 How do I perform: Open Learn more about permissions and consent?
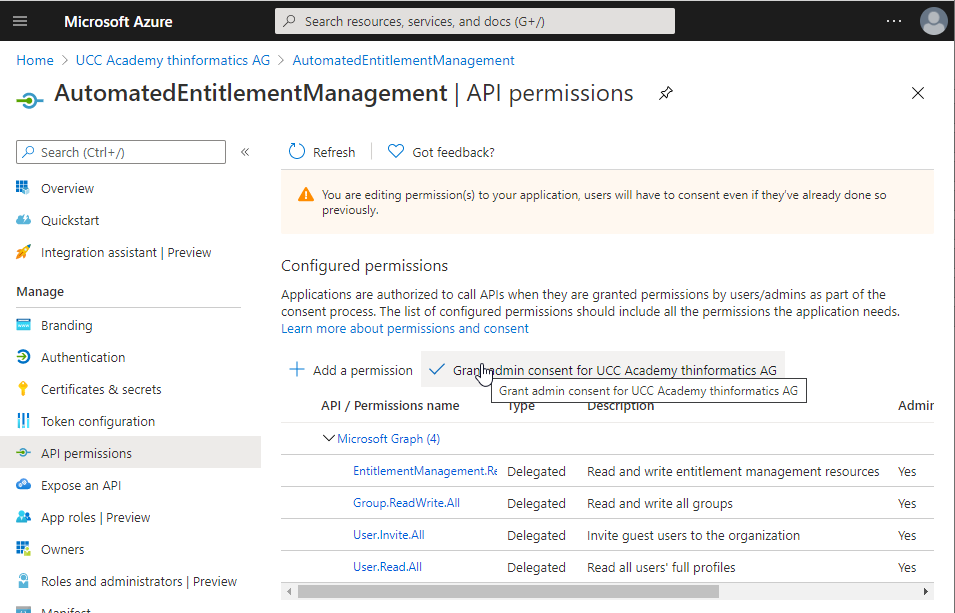404,328
